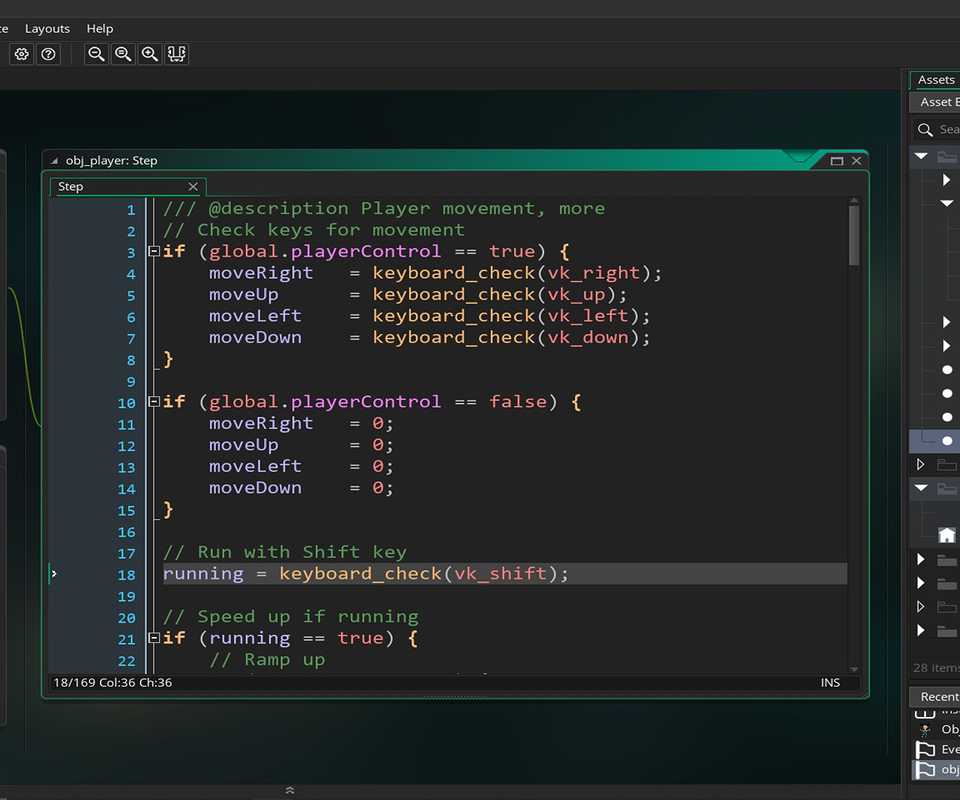960x800 pixels.
Task: Toggle the docks with the toolbar icon
Action: tap(176, 54)
